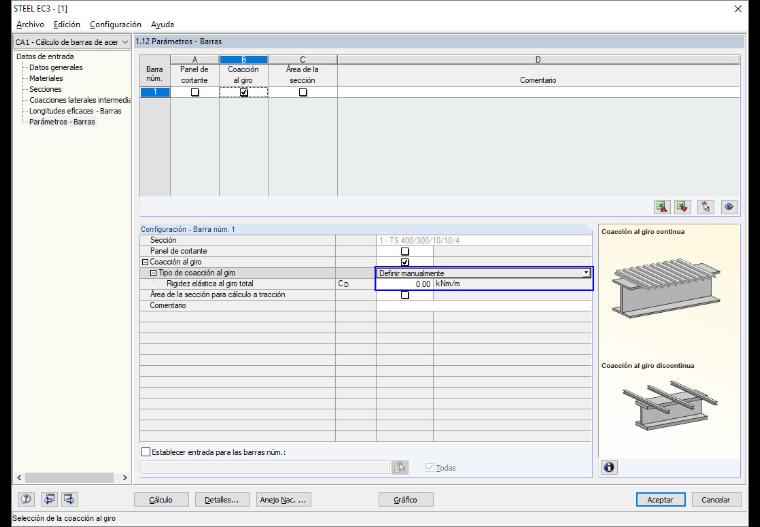Screen dimensions: 760x527
Task: Open Anejo Nac. ... button
Action: click(283, 499)
